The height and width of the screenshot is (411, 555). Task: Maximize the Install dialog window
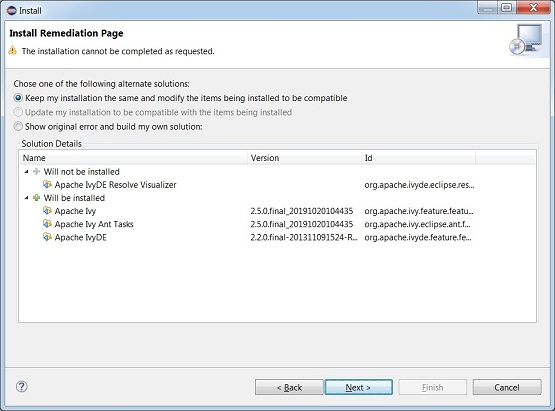(x=507, y=7)
